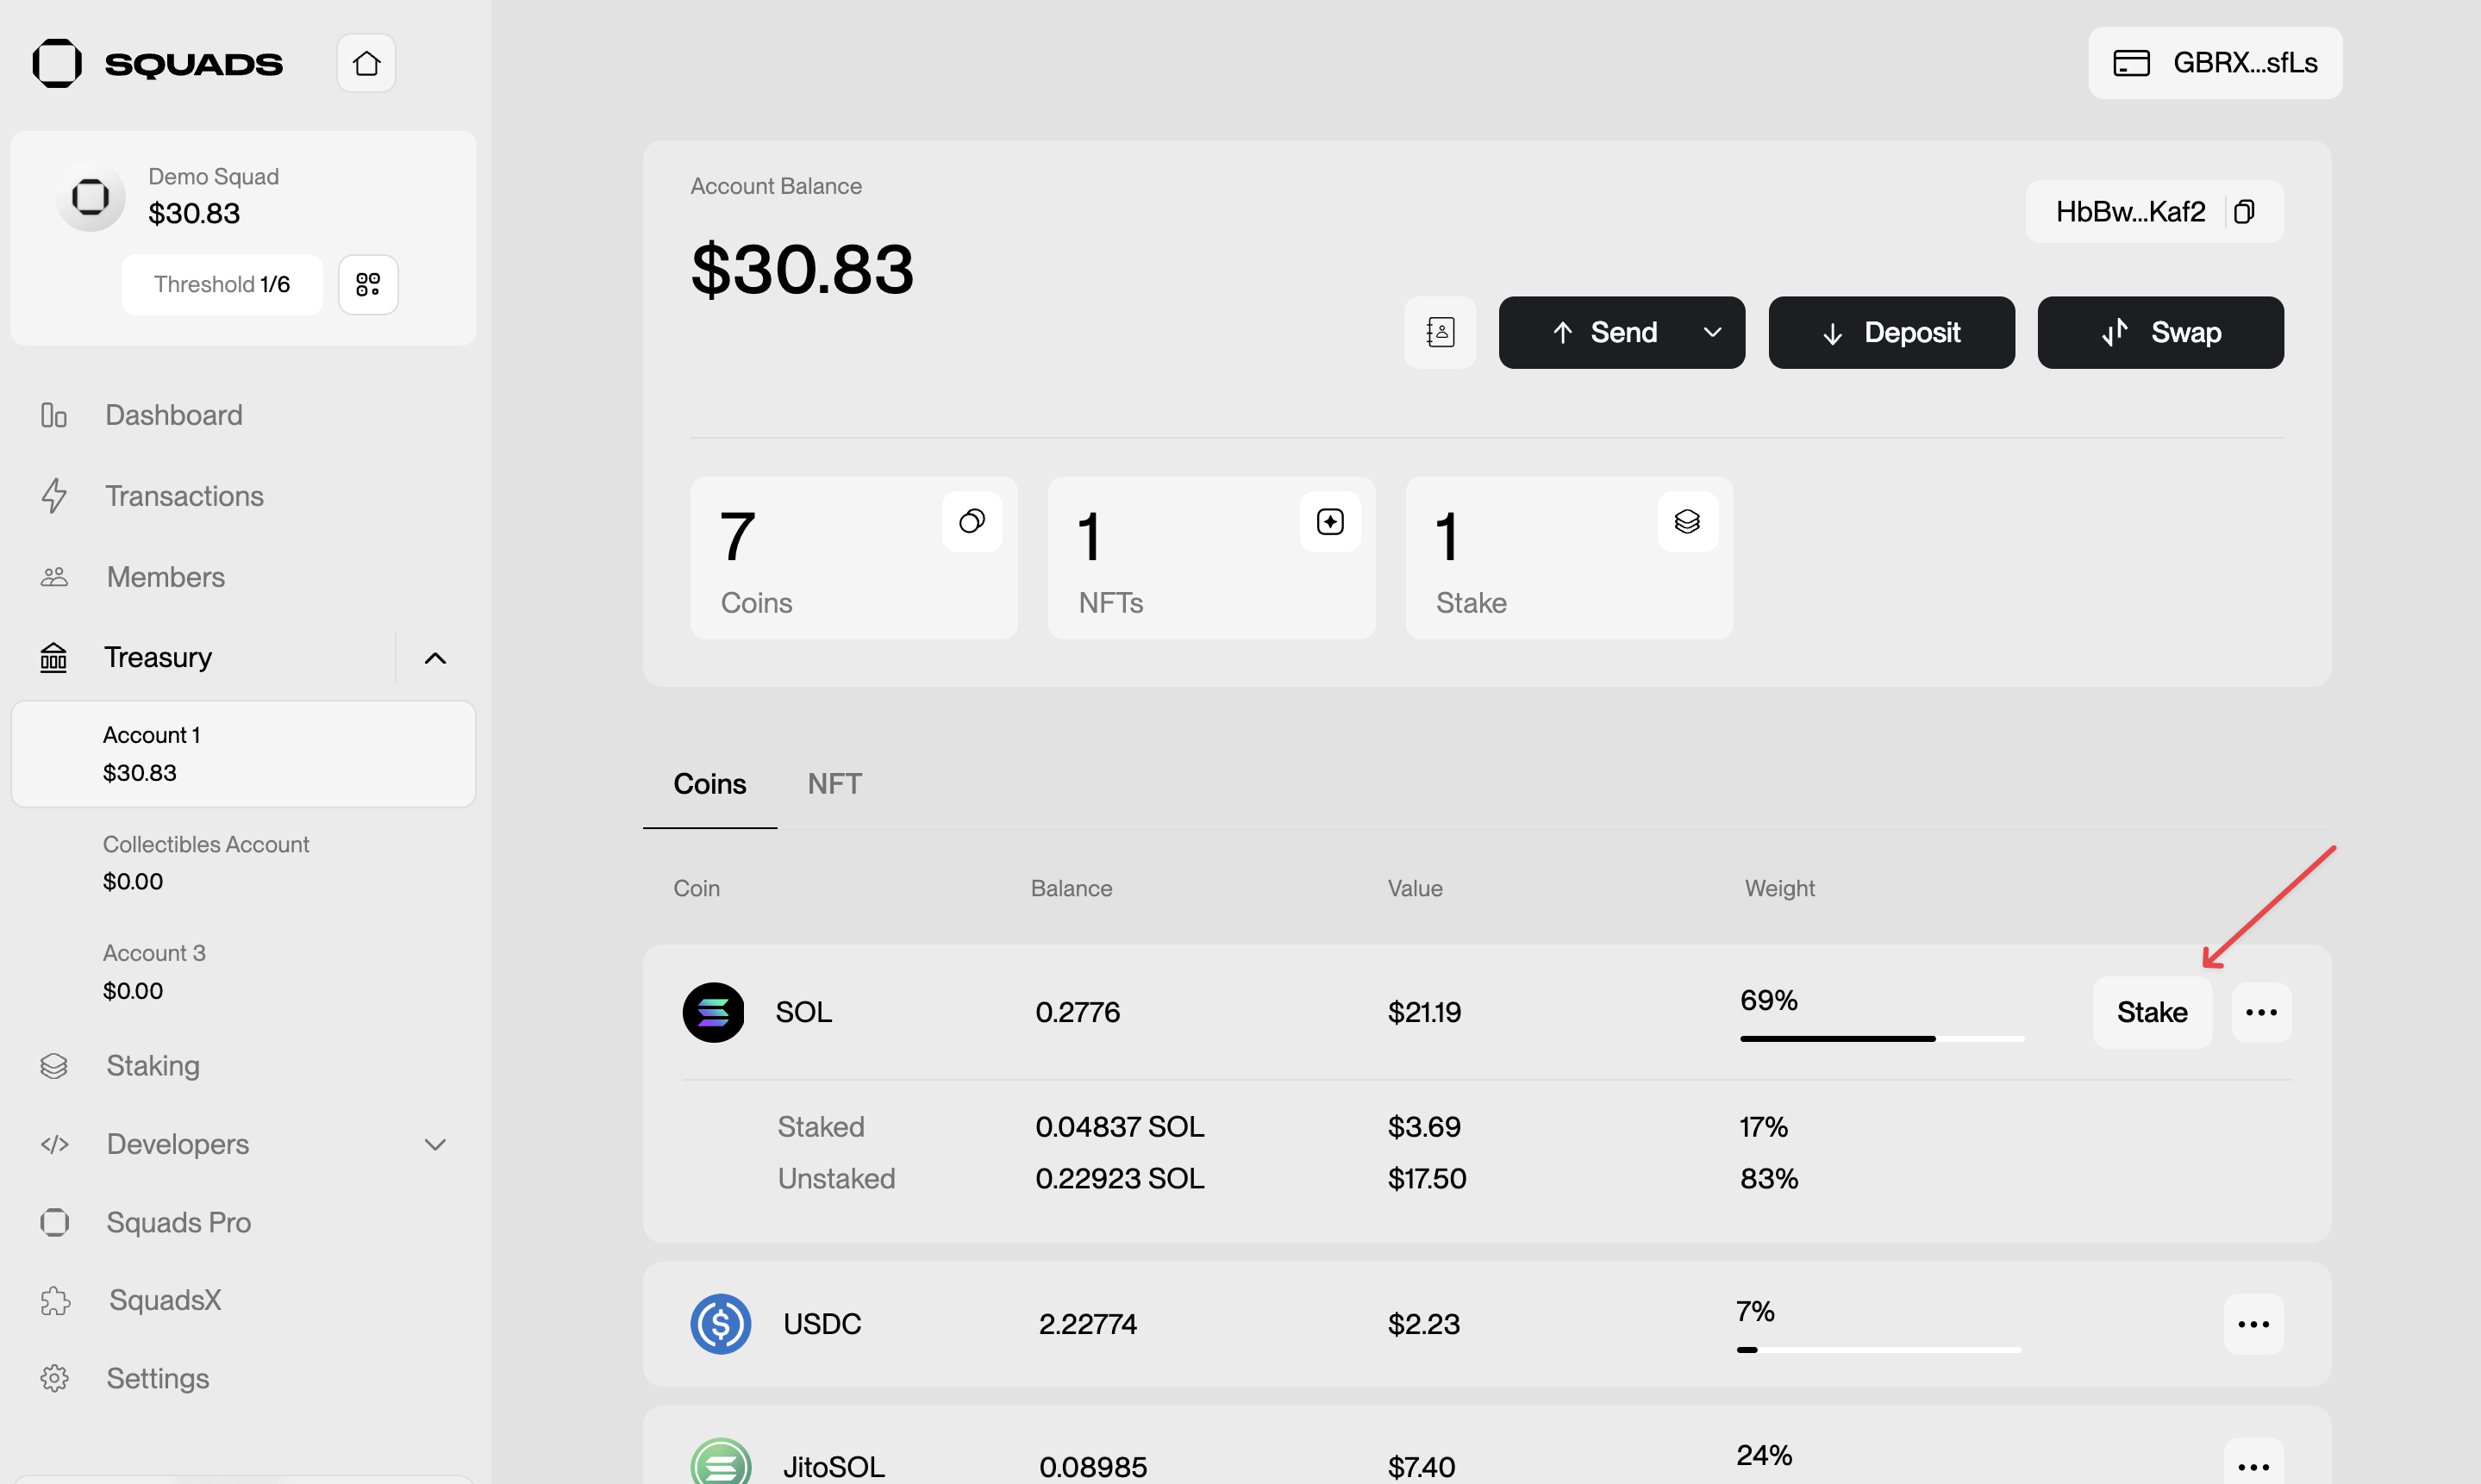Click the $30.83 account balance

tap(802, 270)
